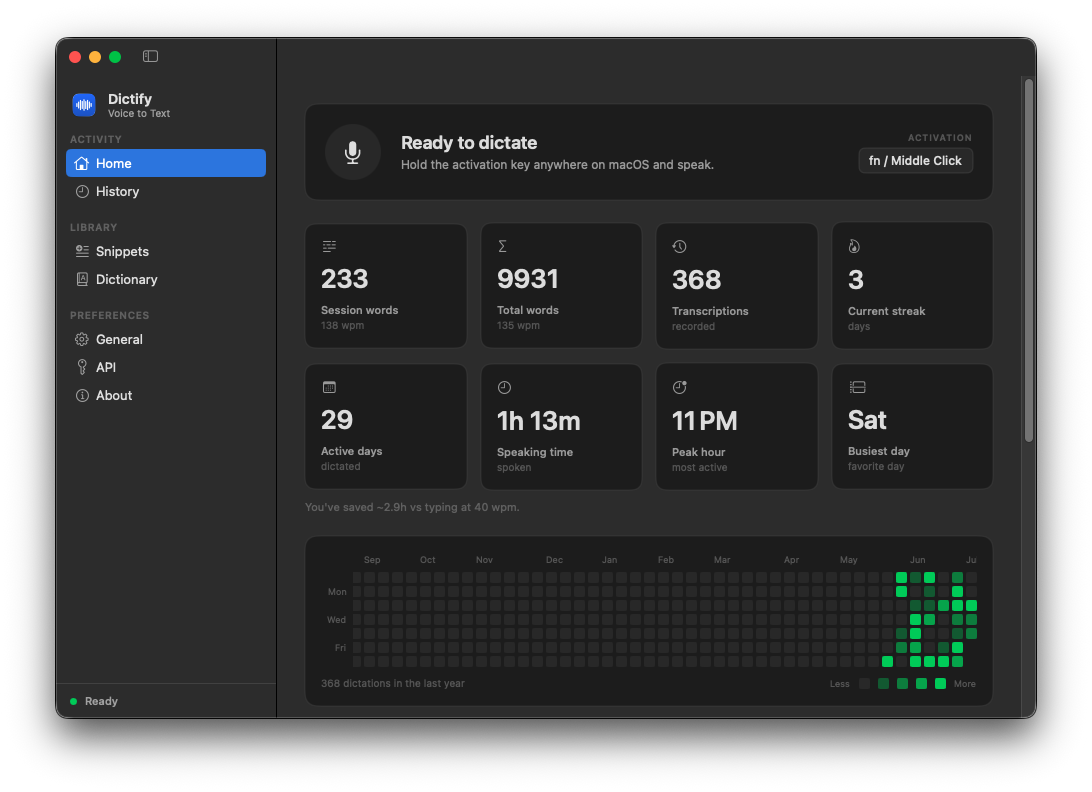Select the 1h 13m Speaking time card
Image resolution: width=1092 pixels, height=792 pixels.
coord(561,426)
